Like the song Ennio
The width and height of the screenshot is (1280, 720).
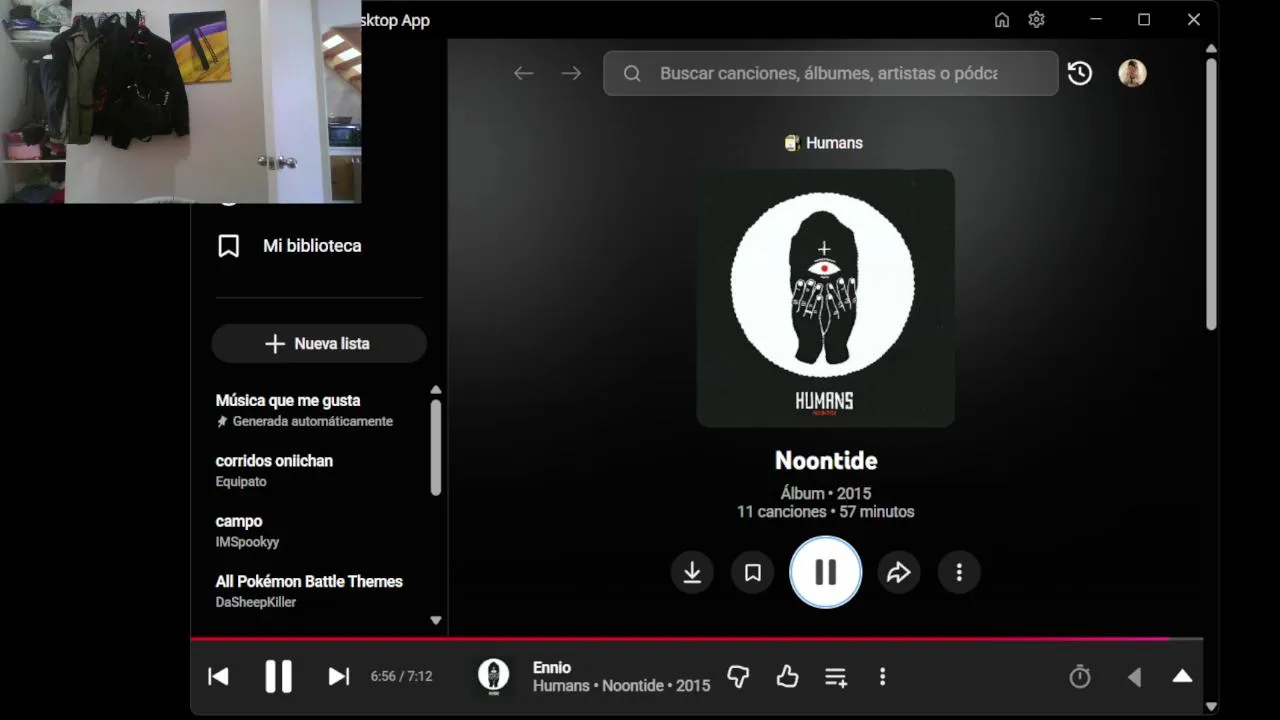tap(788, 677)
